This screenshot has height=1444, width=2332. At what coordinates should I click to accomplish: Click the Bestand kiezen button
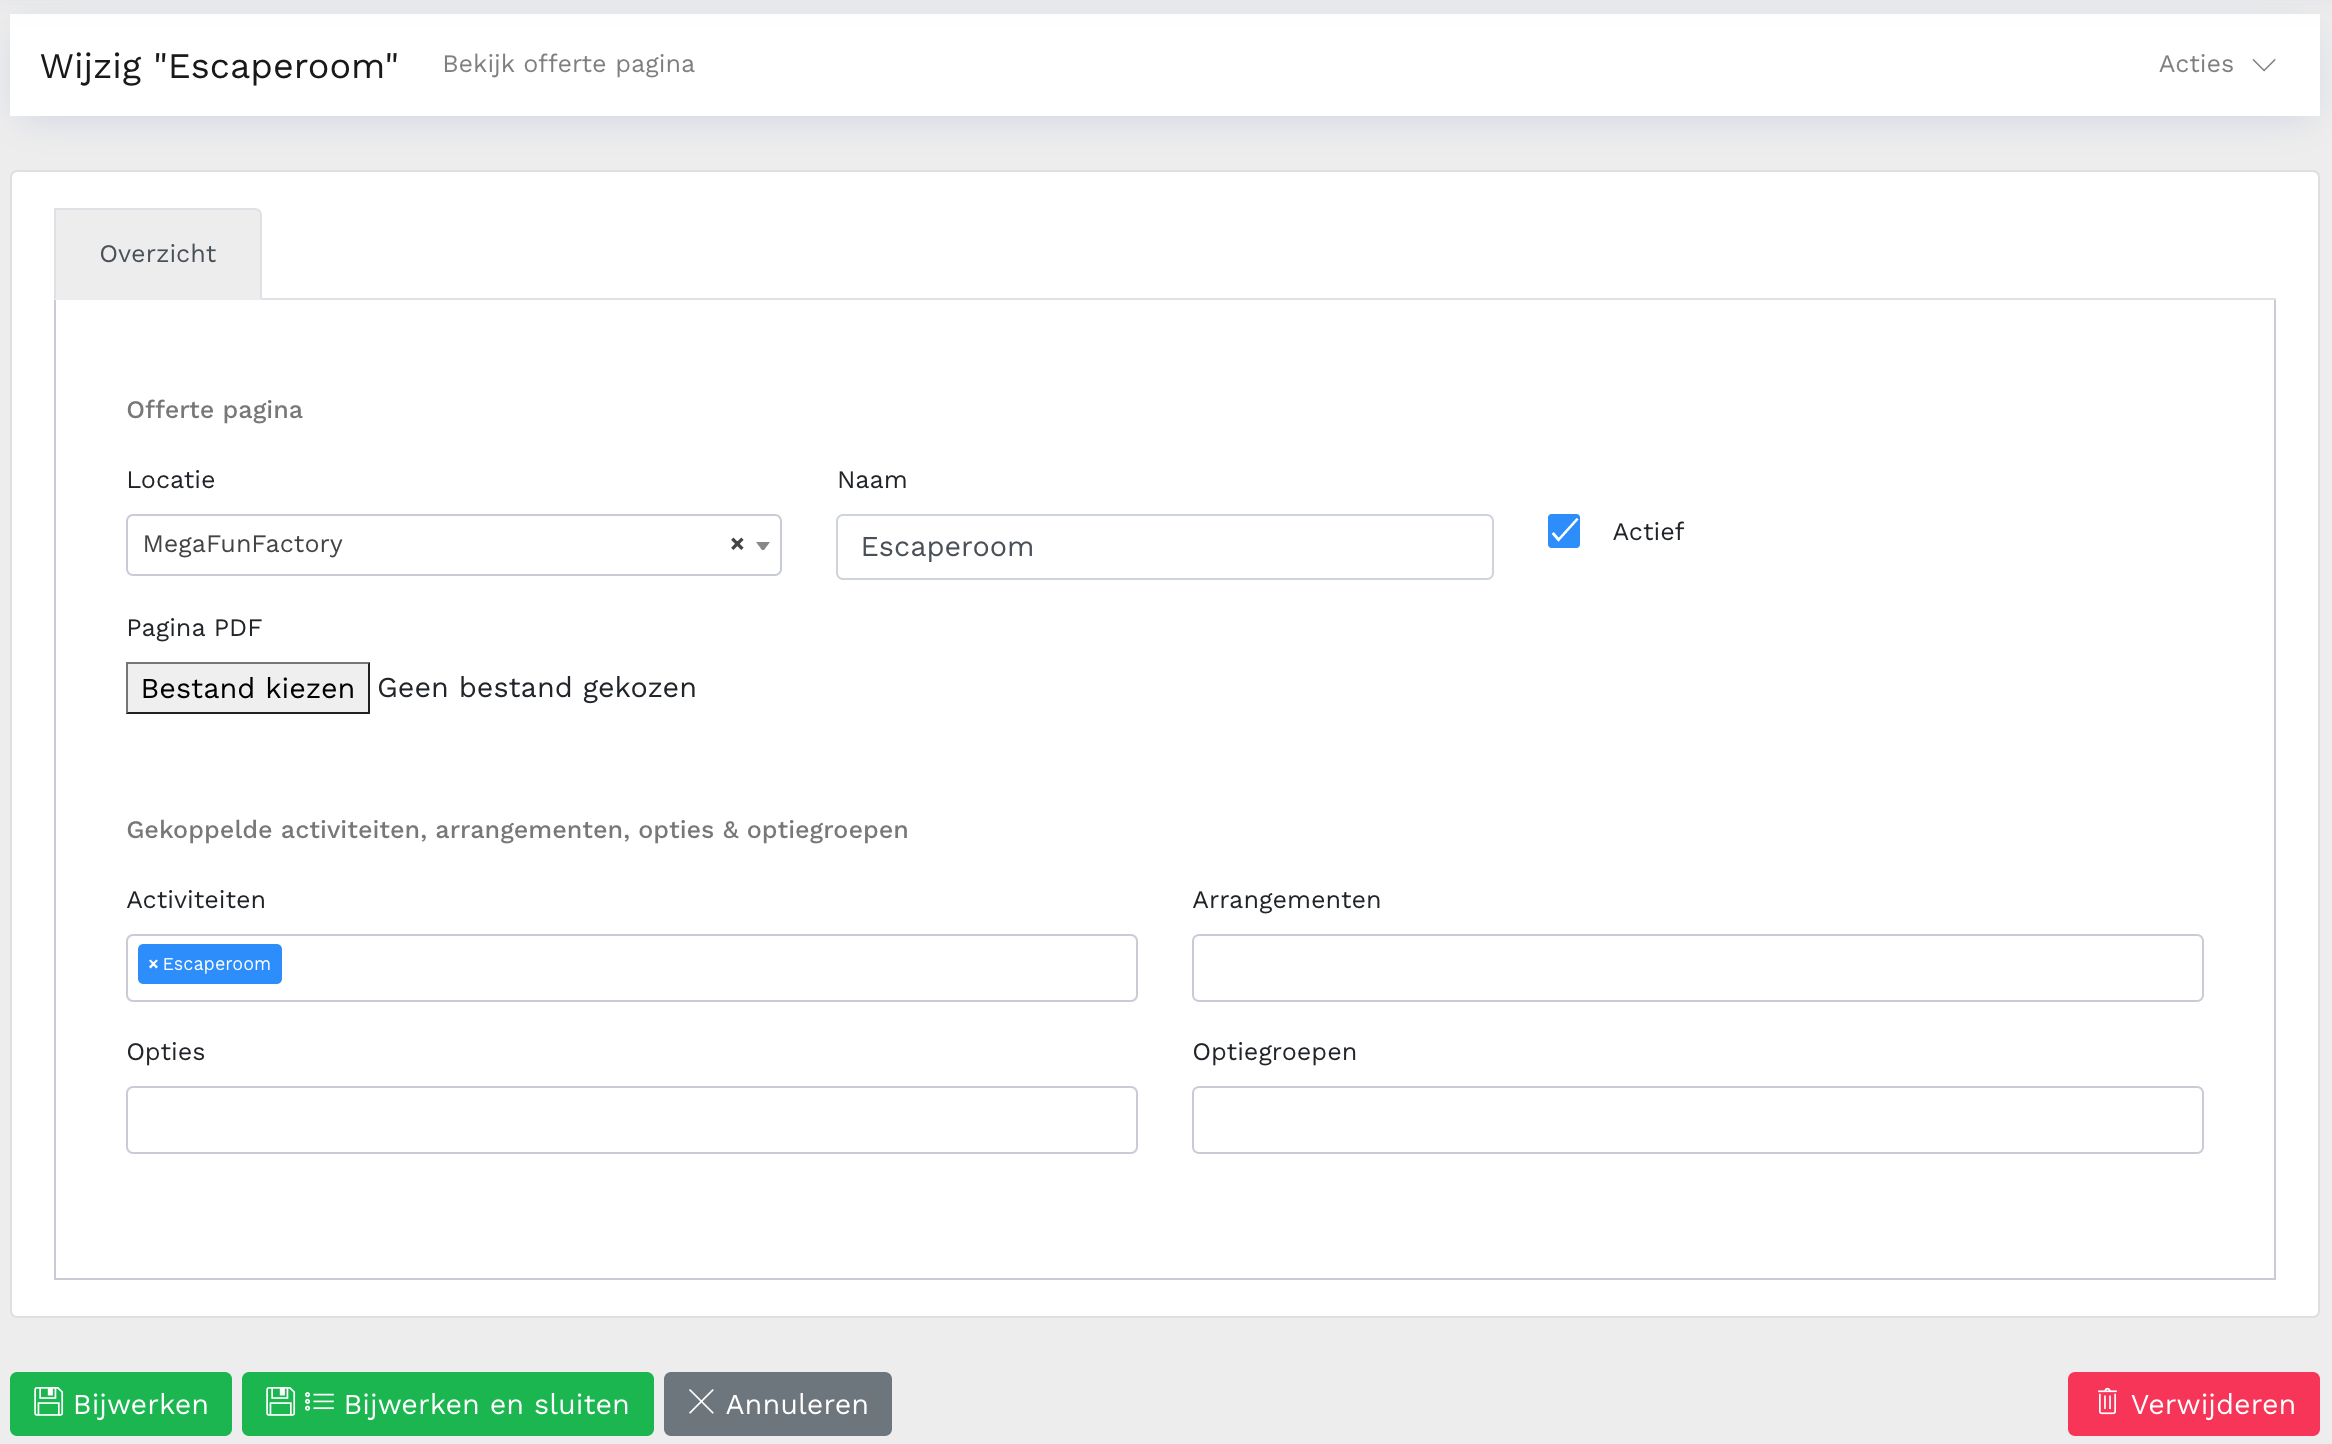pos(247,688)
